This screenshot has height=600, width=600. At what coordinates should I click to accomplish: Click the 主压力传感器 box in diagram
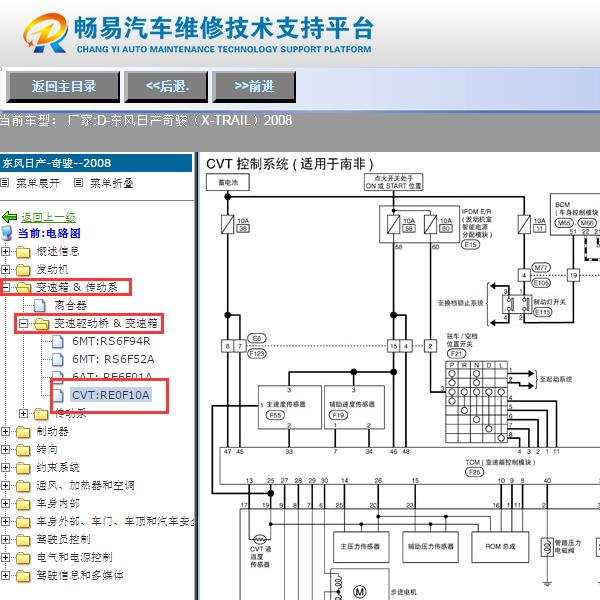coord(360,547)
